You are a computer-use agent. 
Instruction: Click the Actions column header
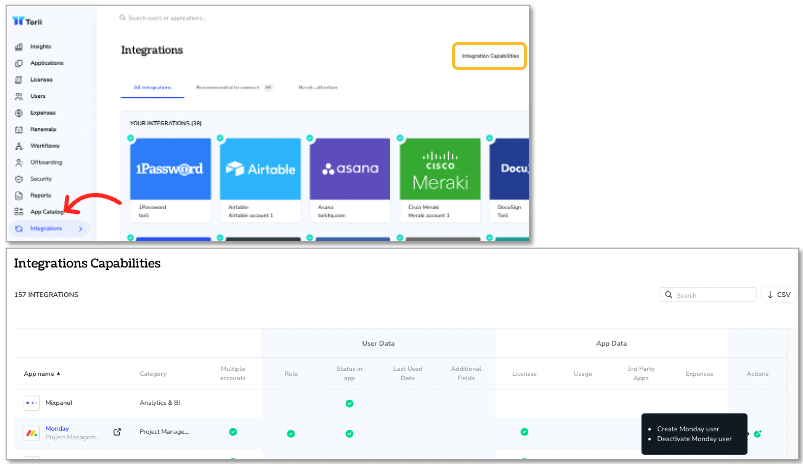[757, 374]
